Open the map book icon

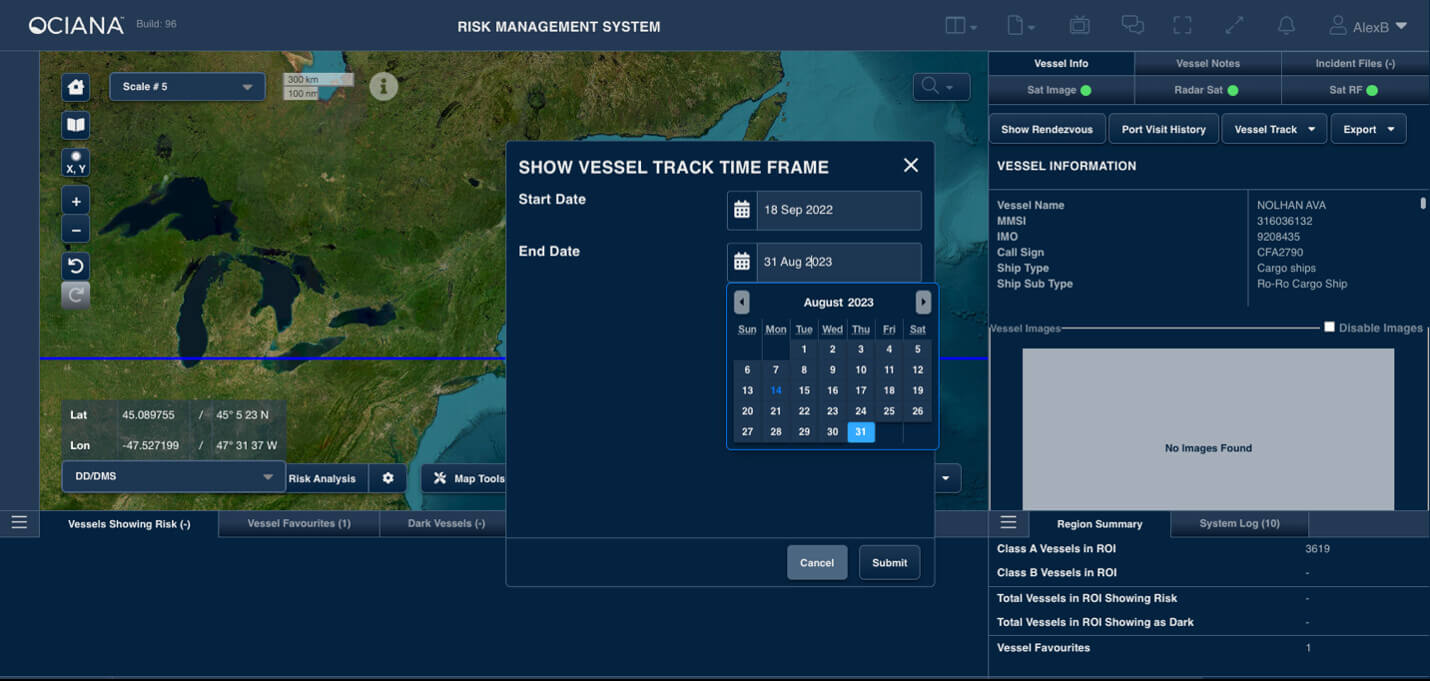(x=76, y=125)
